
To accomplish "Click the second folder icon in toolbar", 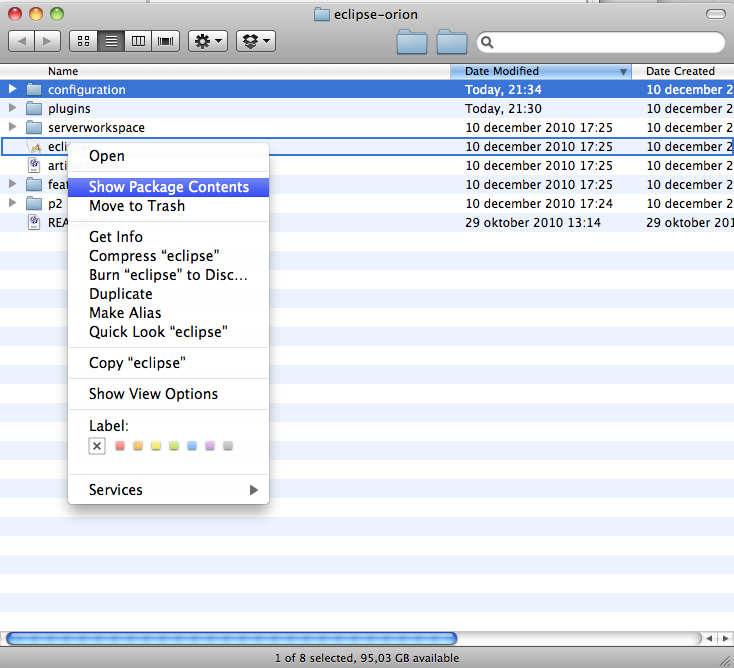I will tap(452, 42).
